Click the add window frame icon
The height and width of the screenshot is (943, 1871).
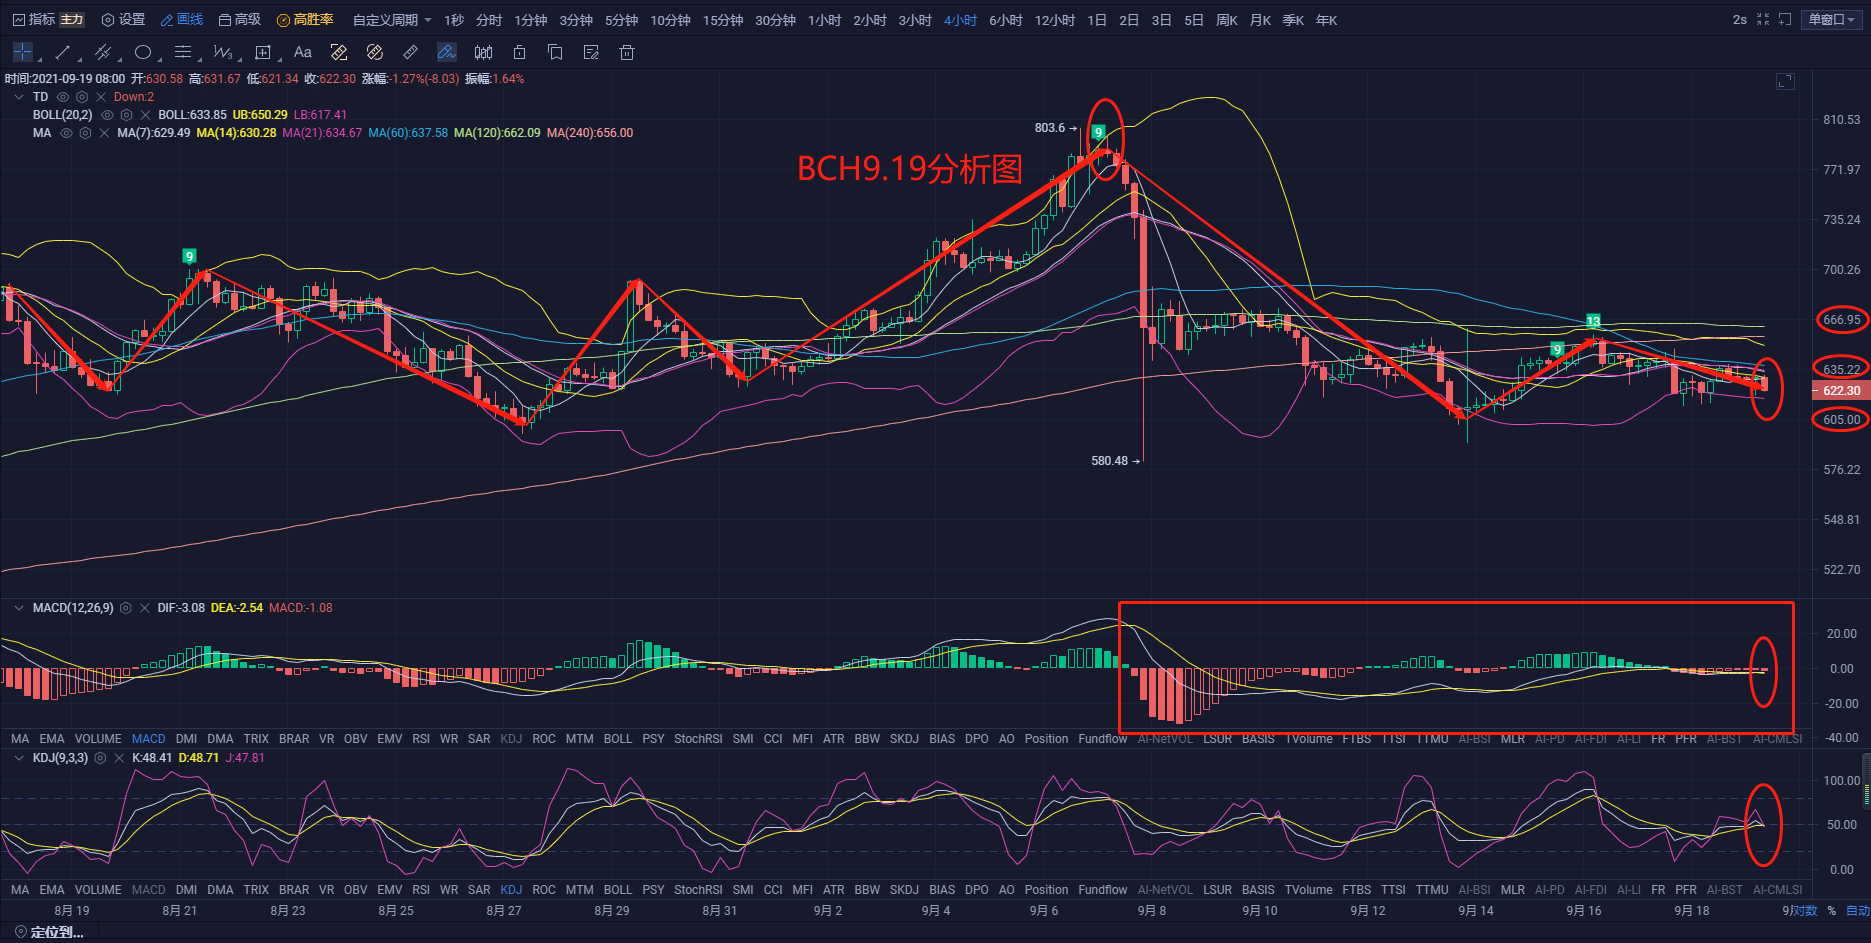click(1785, 19)
